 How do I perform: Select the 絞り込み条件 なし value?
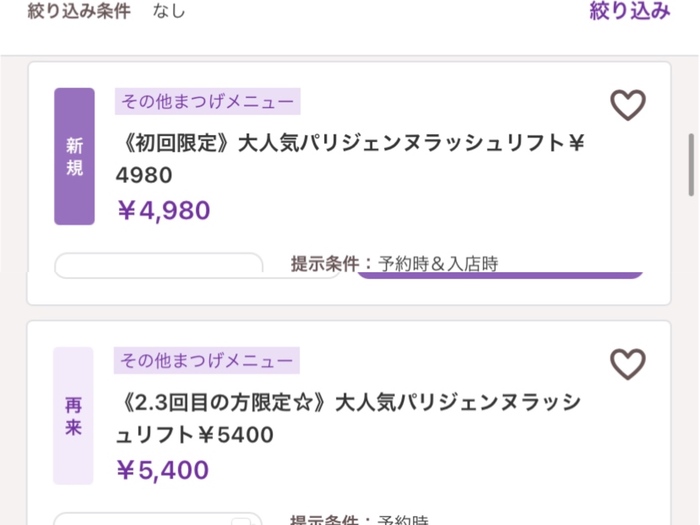point(169,11)
